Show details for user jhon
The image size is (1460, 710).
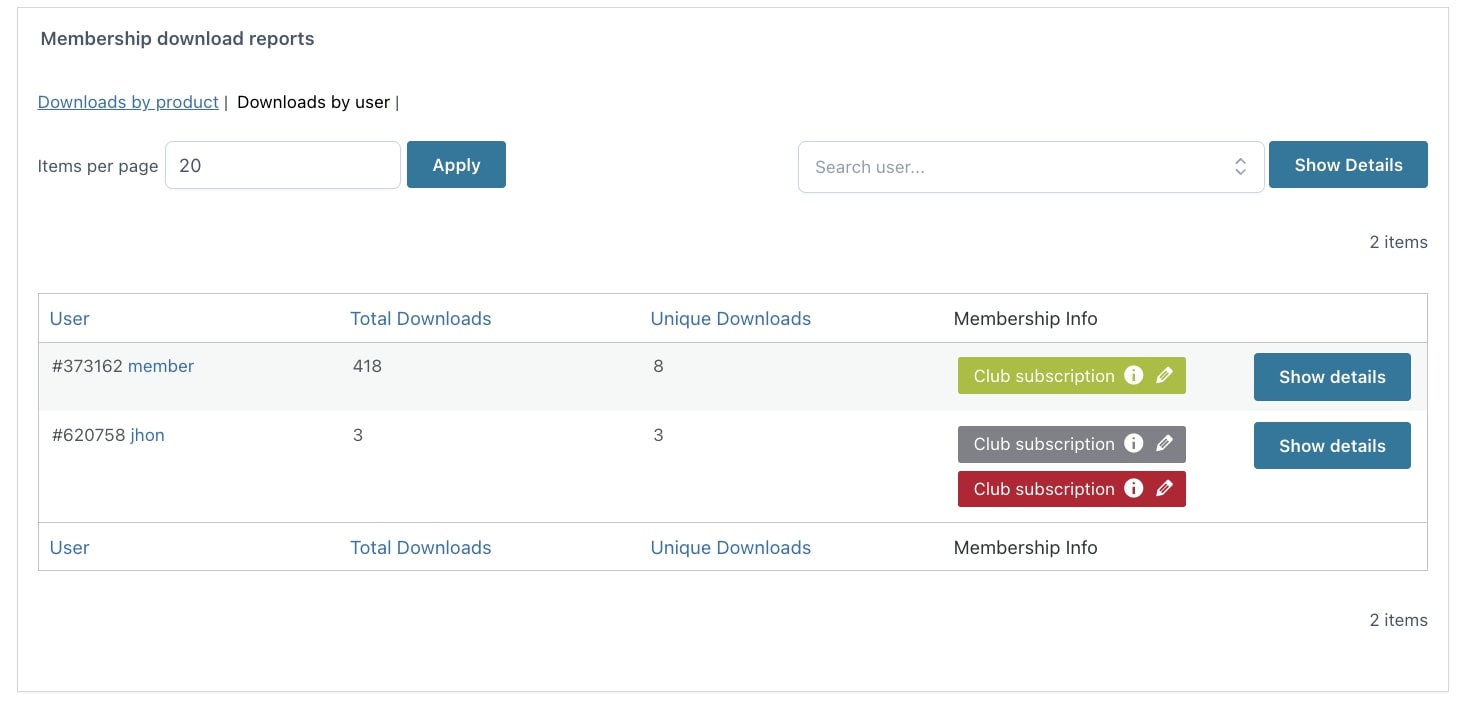(1331, 446)
